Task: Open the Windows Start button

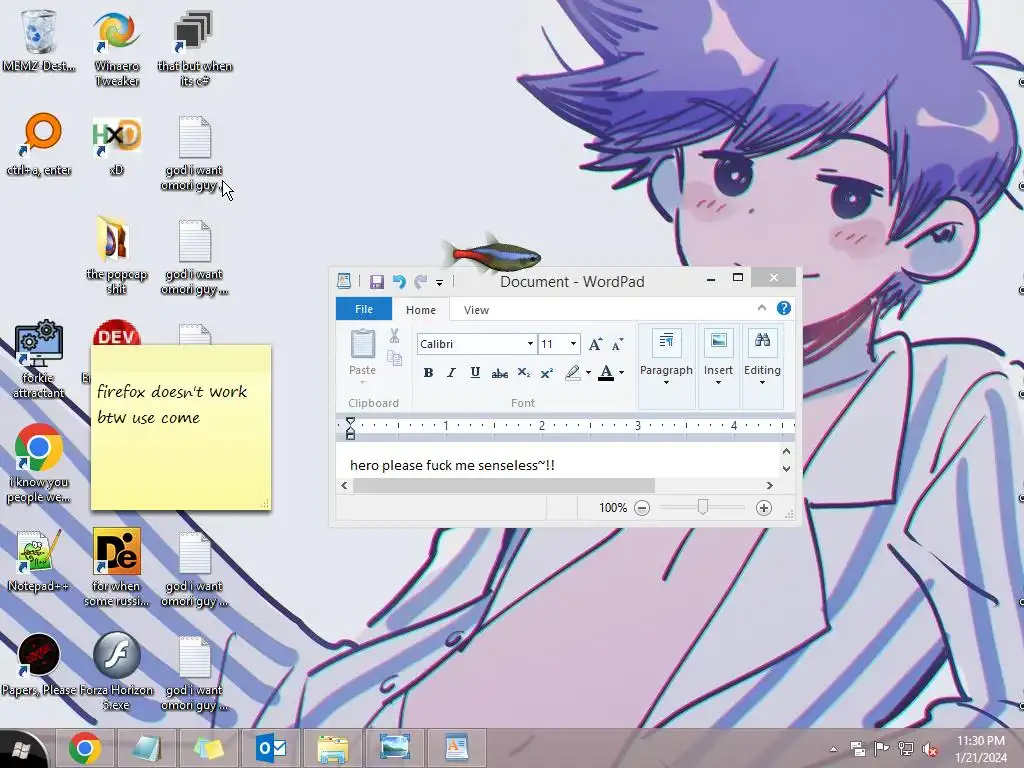Action: [x=22, y=748]
